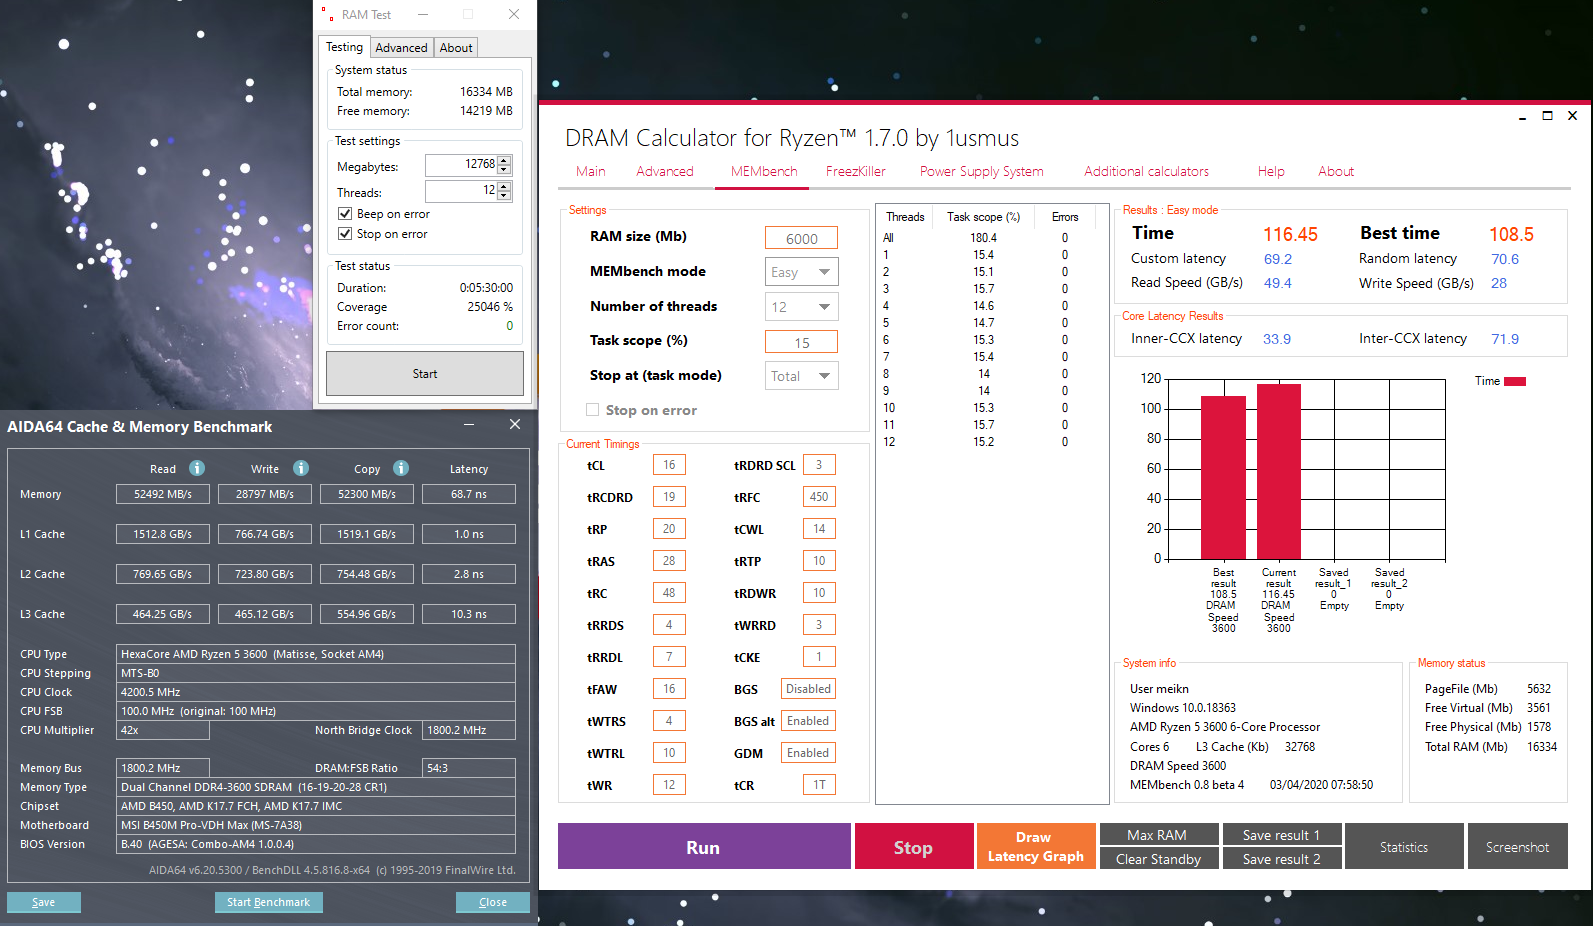Switch to the Testing tab in RAM Test

click(344, 47)
